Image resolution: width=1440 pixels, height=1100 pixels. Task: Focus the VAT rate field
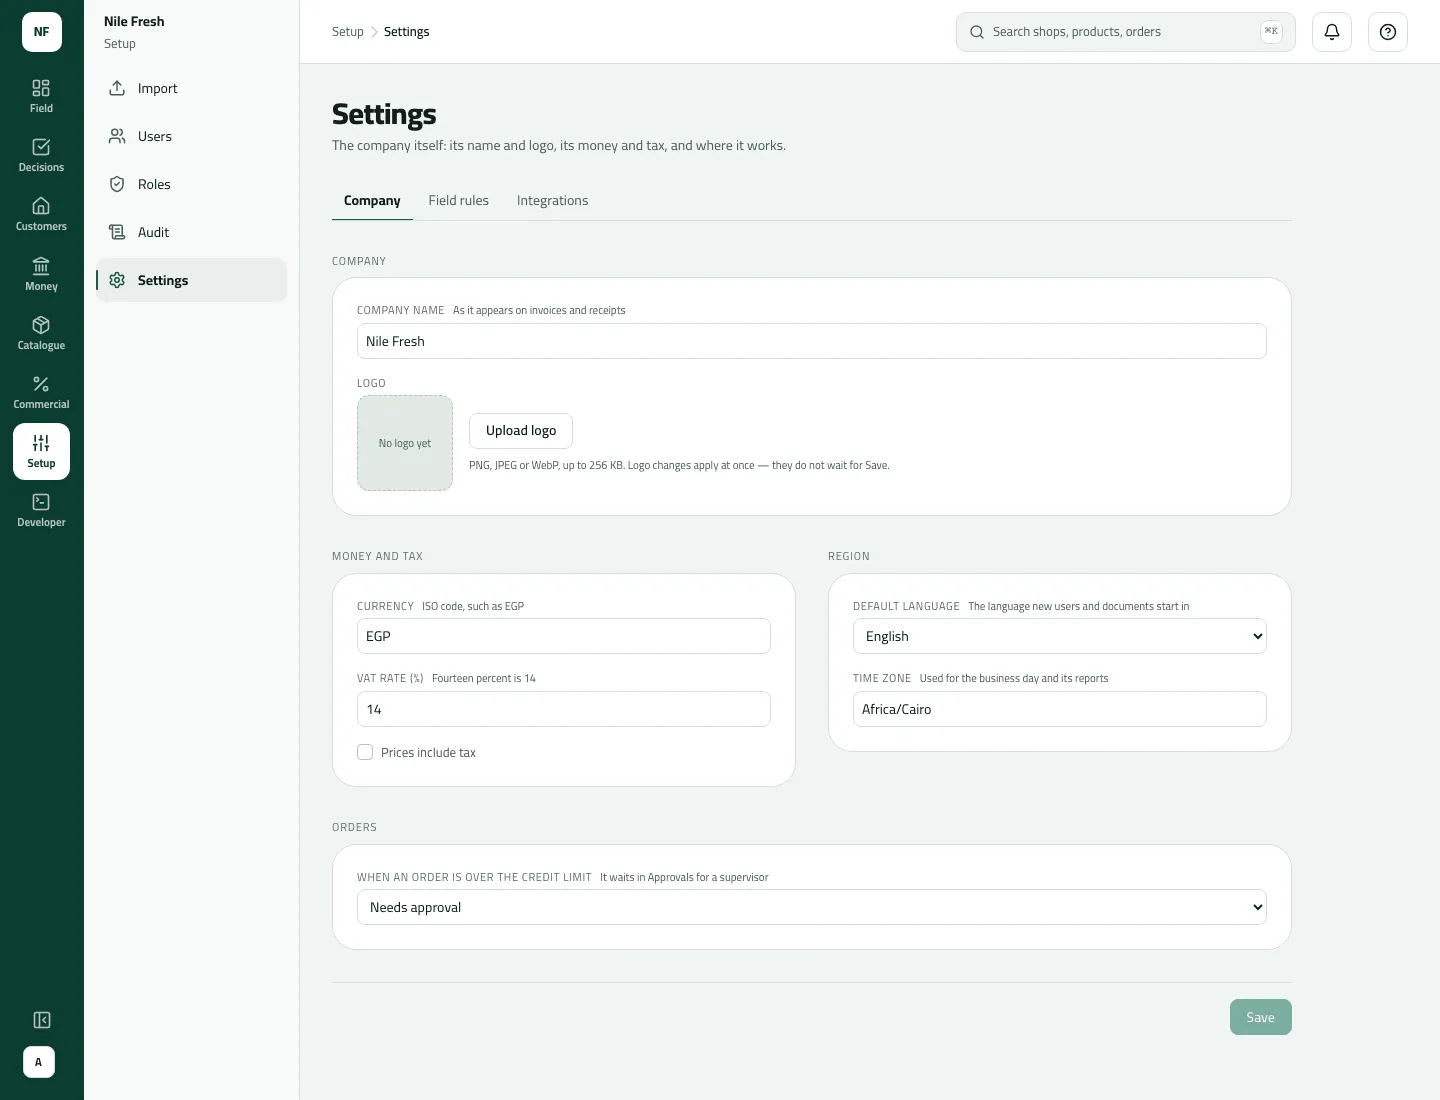click(564, 709)
